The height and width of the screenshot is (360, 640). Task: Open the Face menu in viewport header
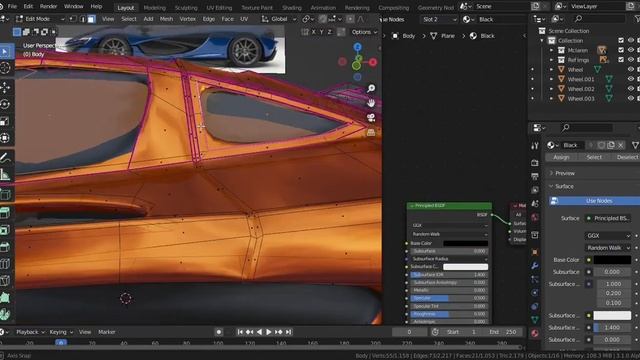[x=227, y=19]
